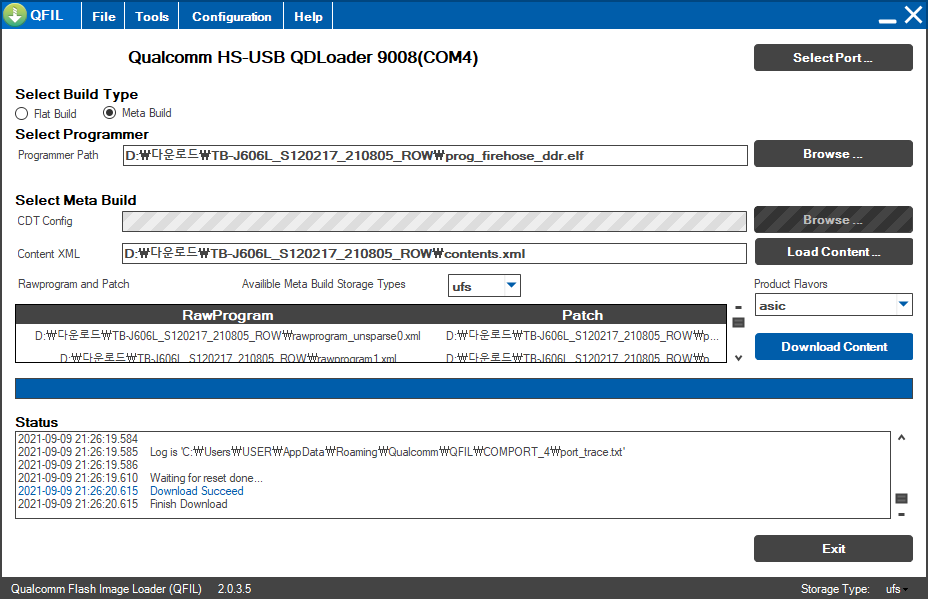Click the up chevron beside the Status log
Image resolution: width=928 pixels, height=599 pixels.
901,437
